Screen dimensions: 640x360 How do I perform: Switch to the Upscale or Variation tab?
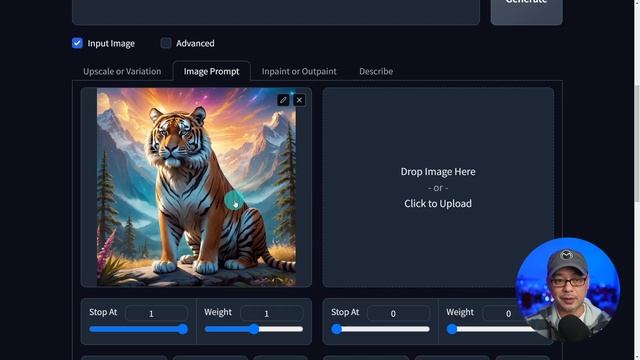click(122, 71)
